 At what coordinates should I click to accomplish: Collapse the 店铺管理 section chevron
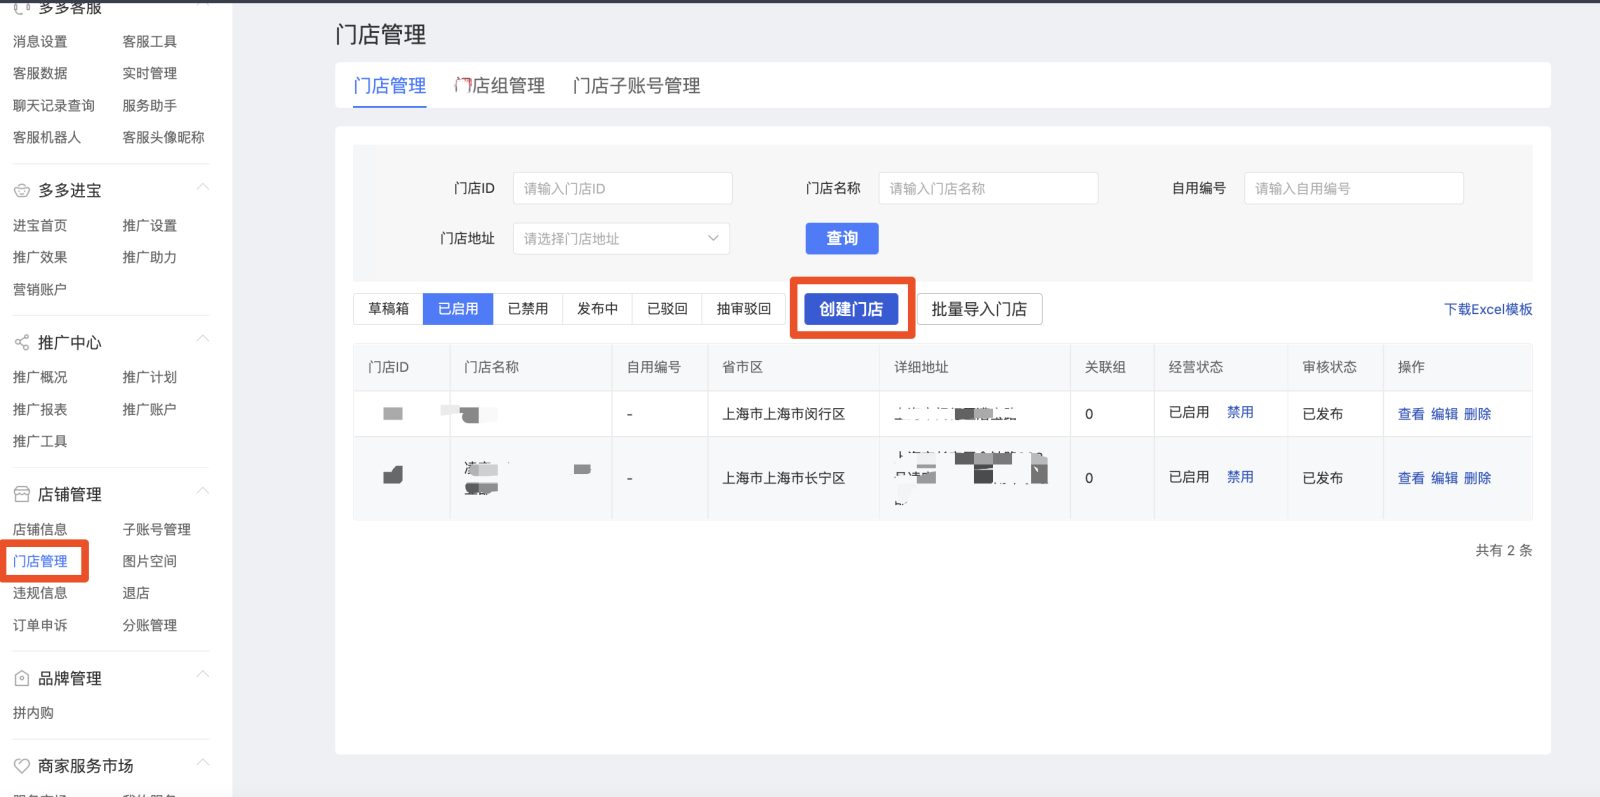pyautogui.click(x=203, y=492)
